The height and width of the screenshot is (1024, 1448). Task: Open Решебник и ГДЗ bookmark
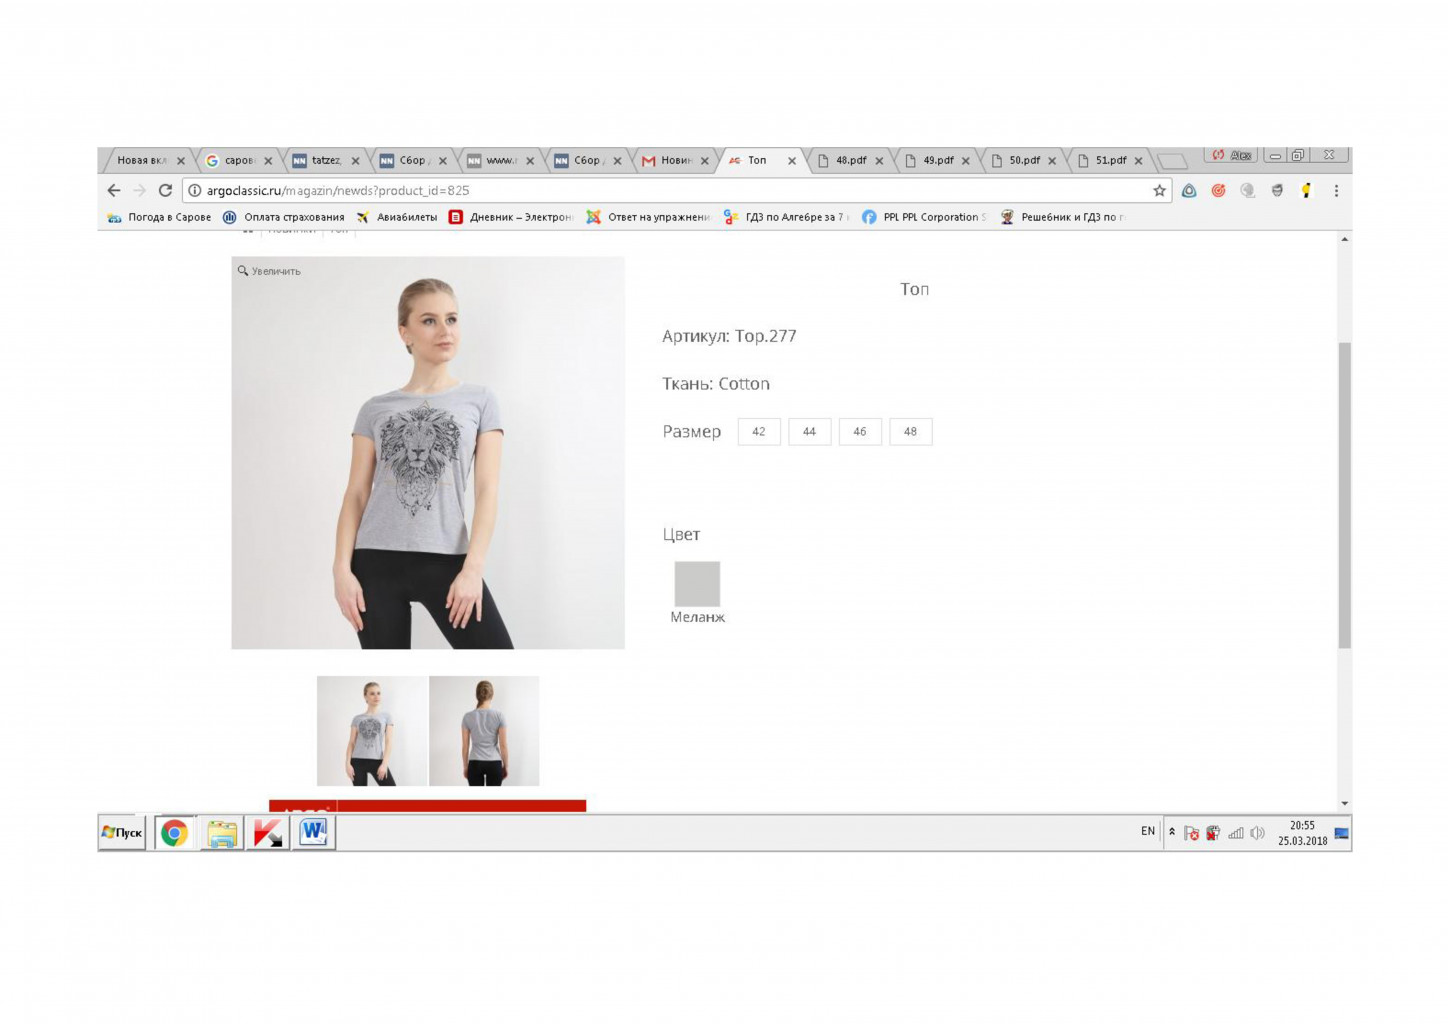point(1062,217)
